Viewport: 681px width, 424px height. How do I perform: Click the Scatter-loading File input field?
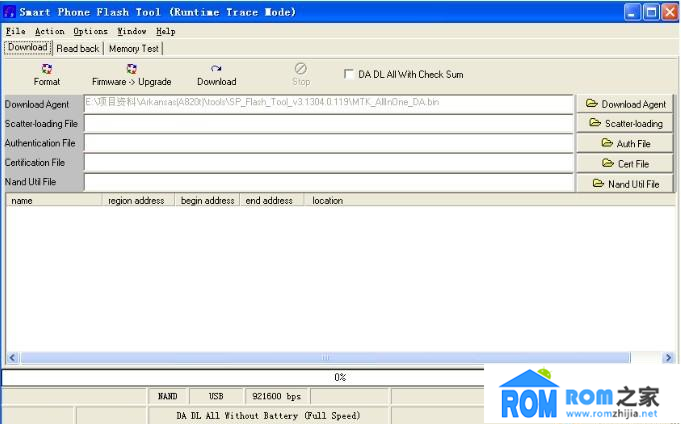click(x=328, y=124)
